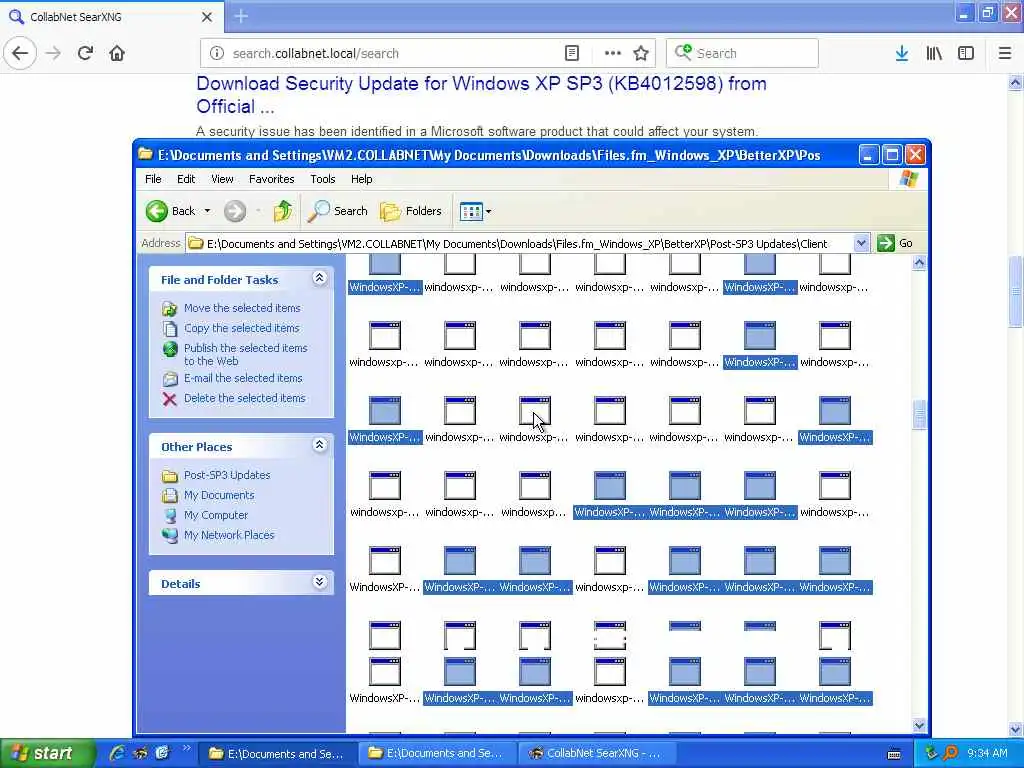Click Move the selected items

point(242,308)
